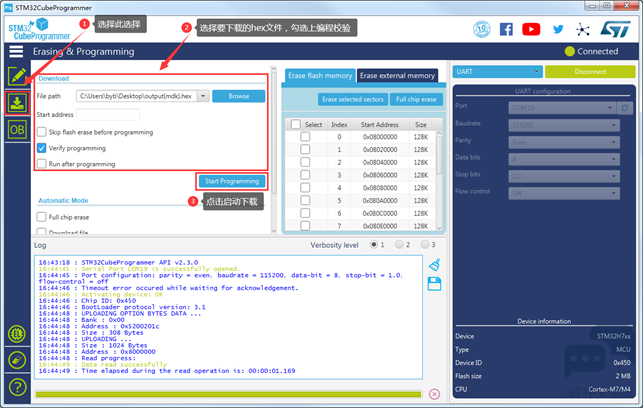This screenshot has width=643, height=408.
Task: Click sector address 0x08040000 cell
Action: 380,162
